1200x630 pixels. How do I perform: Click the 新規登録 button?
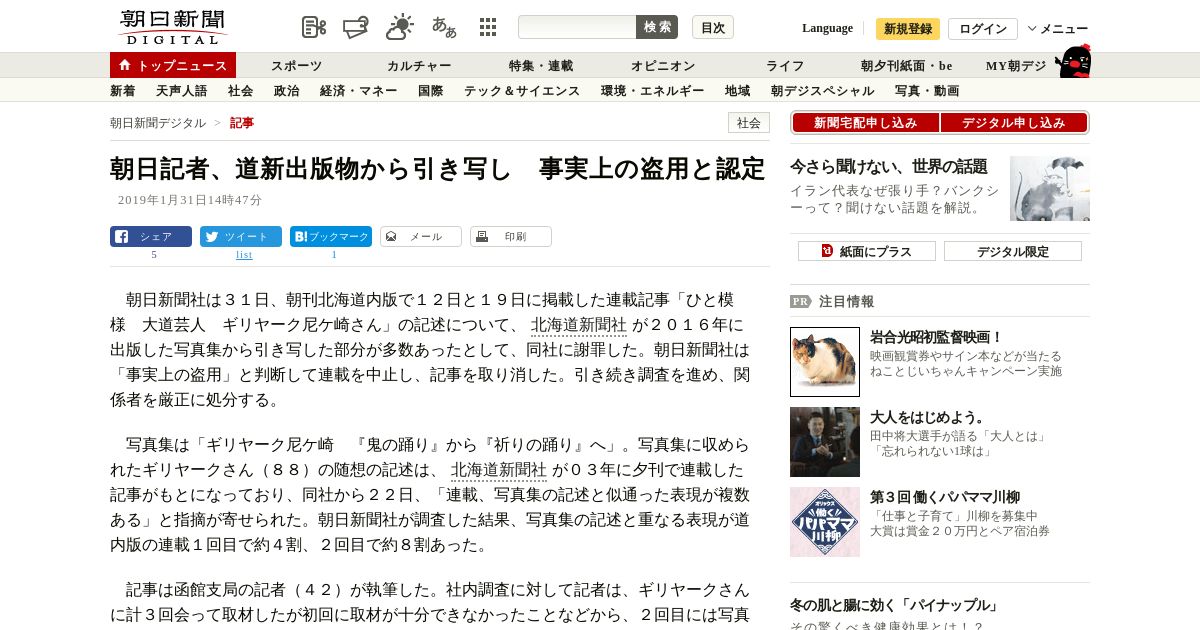[x=908, y=28]
